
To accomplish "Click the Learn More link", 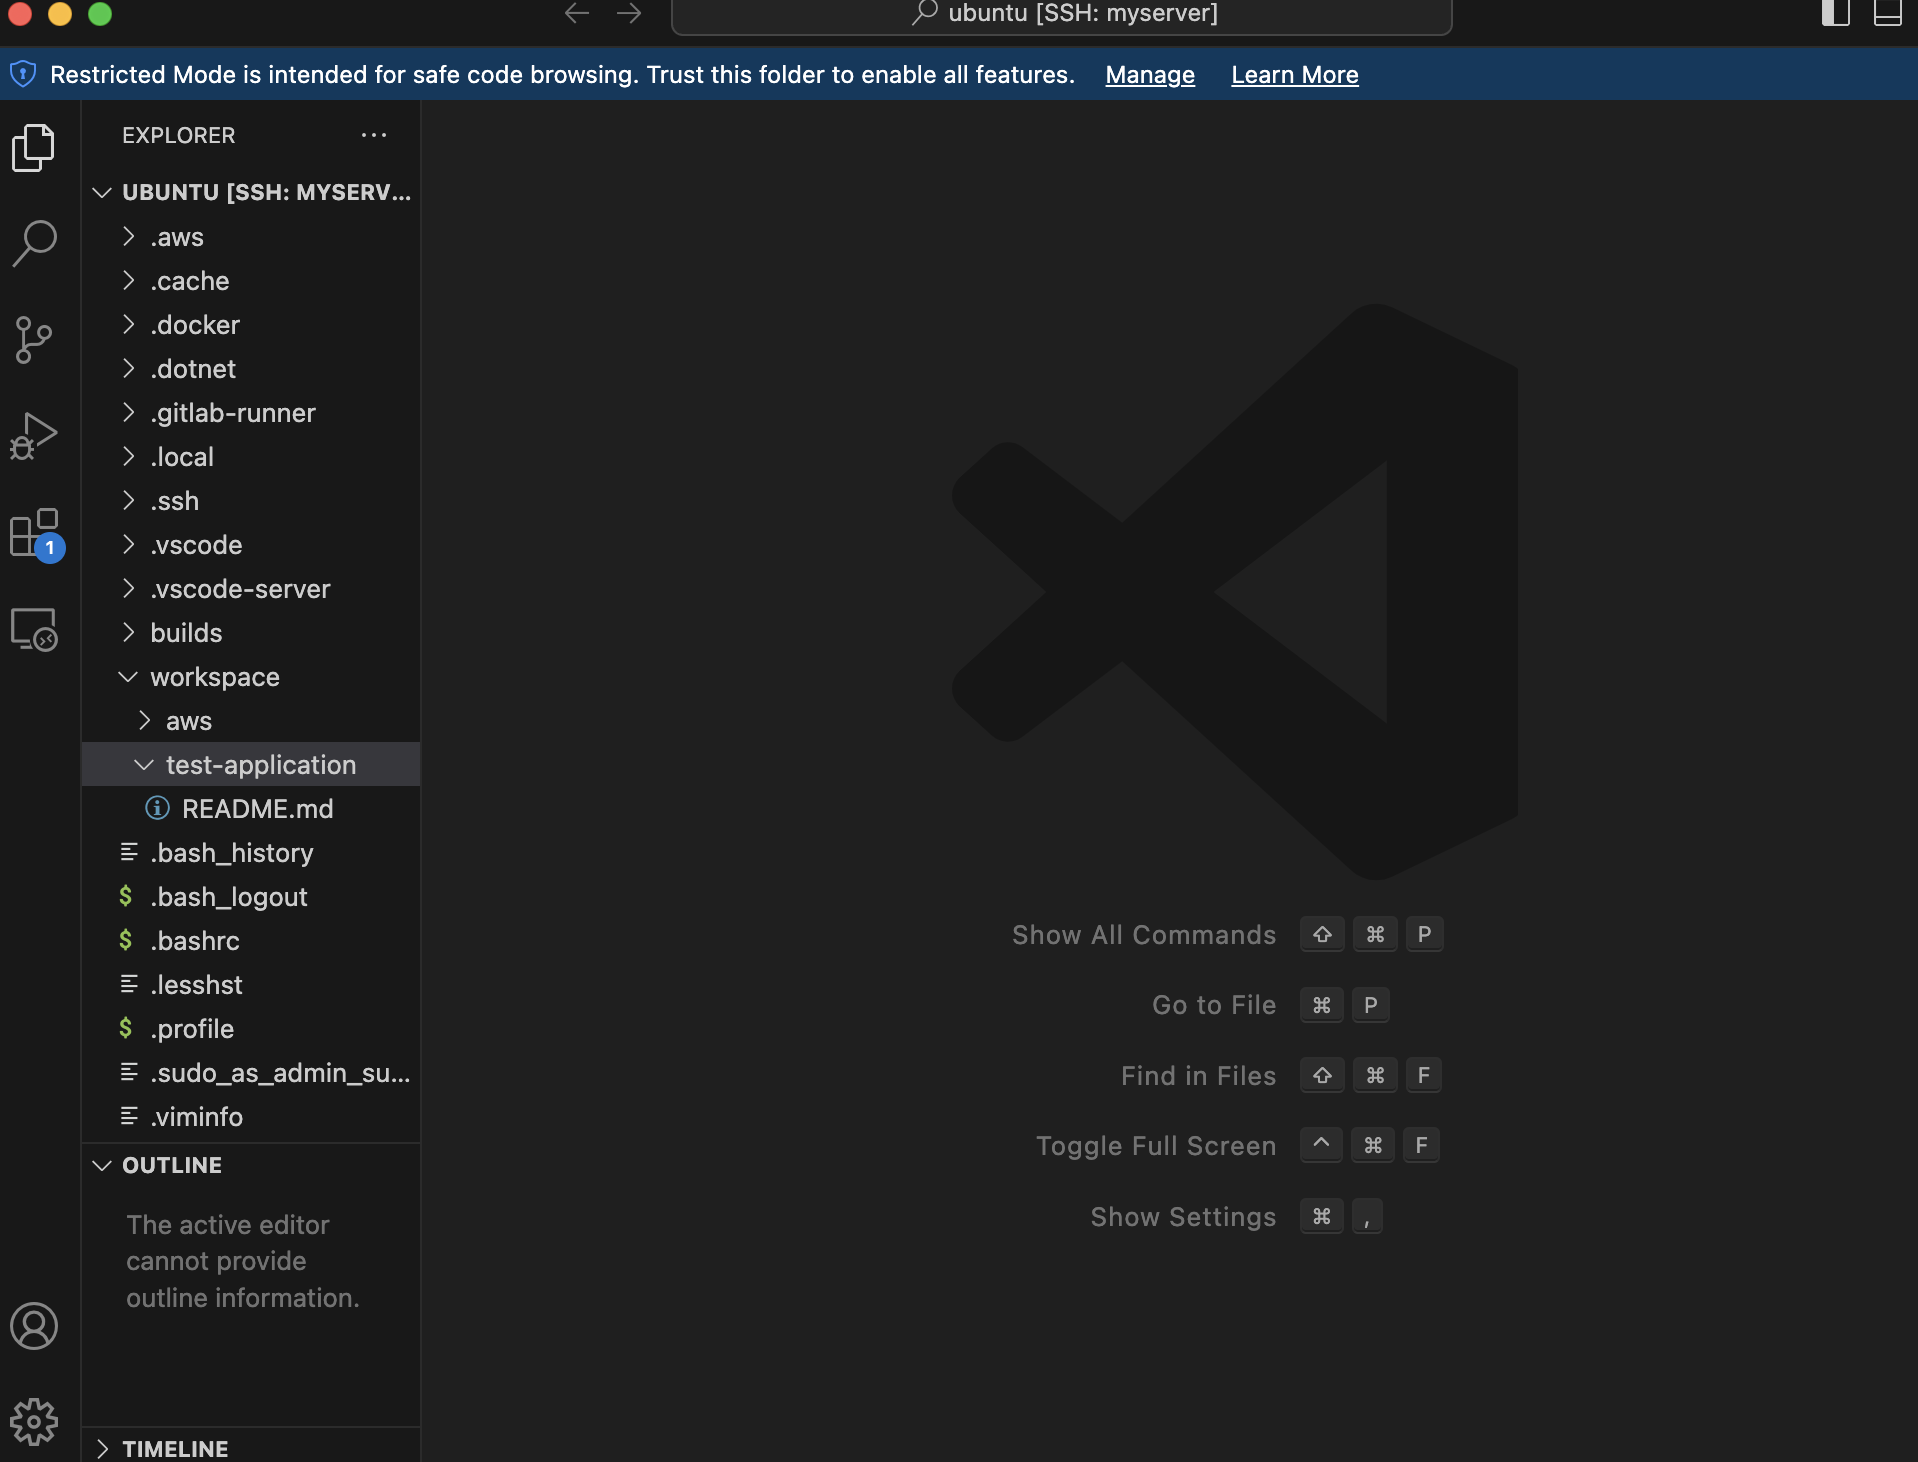I will coord(1295,75).
